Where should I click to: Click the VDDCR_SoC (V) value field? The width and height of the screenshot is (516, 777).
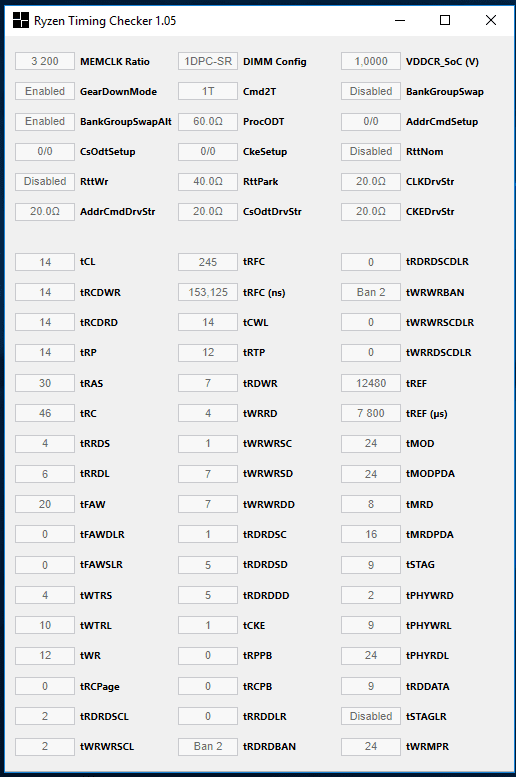[x=371, y=61]
